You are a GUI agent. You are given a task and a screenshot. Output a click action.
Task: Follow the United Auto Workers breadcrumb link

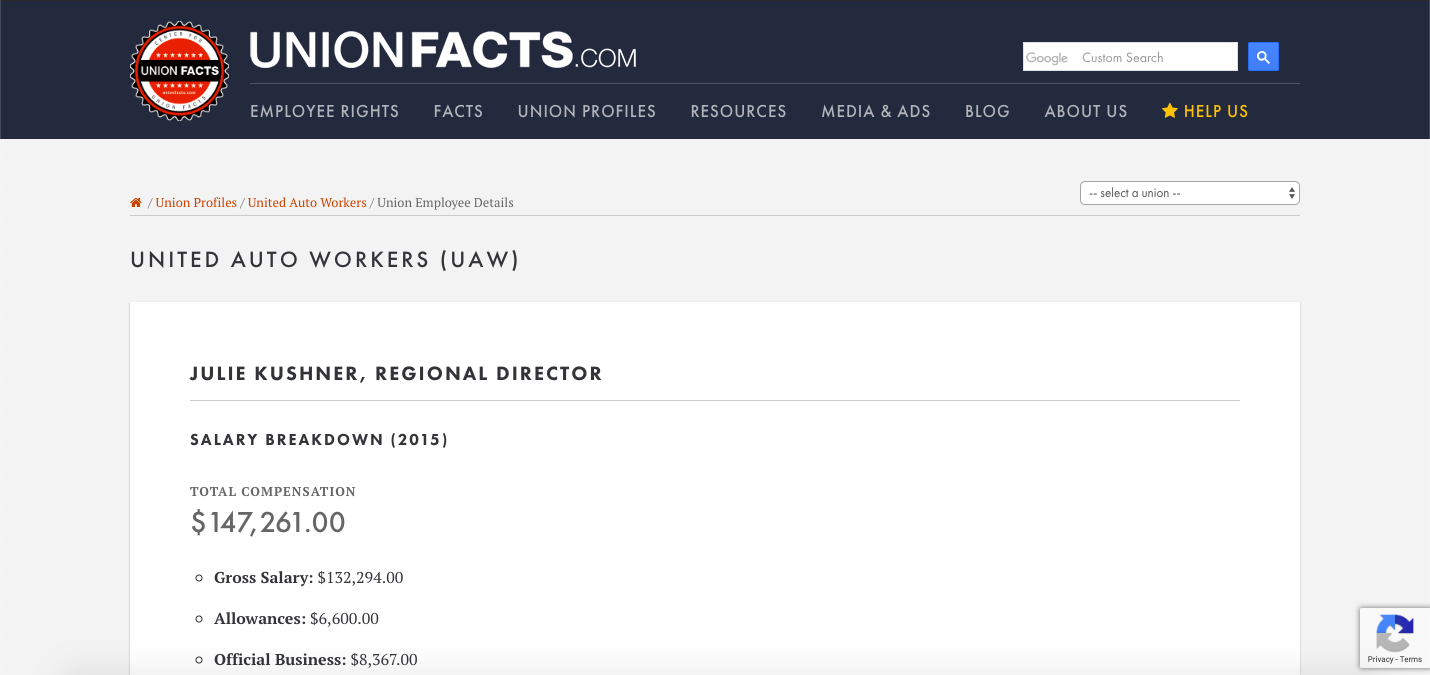coord(307,203)
